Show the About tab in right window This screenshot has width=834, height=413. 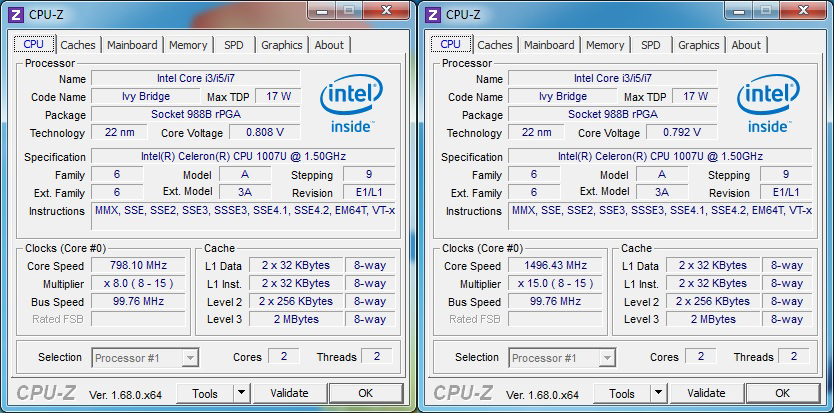[746, 45]
